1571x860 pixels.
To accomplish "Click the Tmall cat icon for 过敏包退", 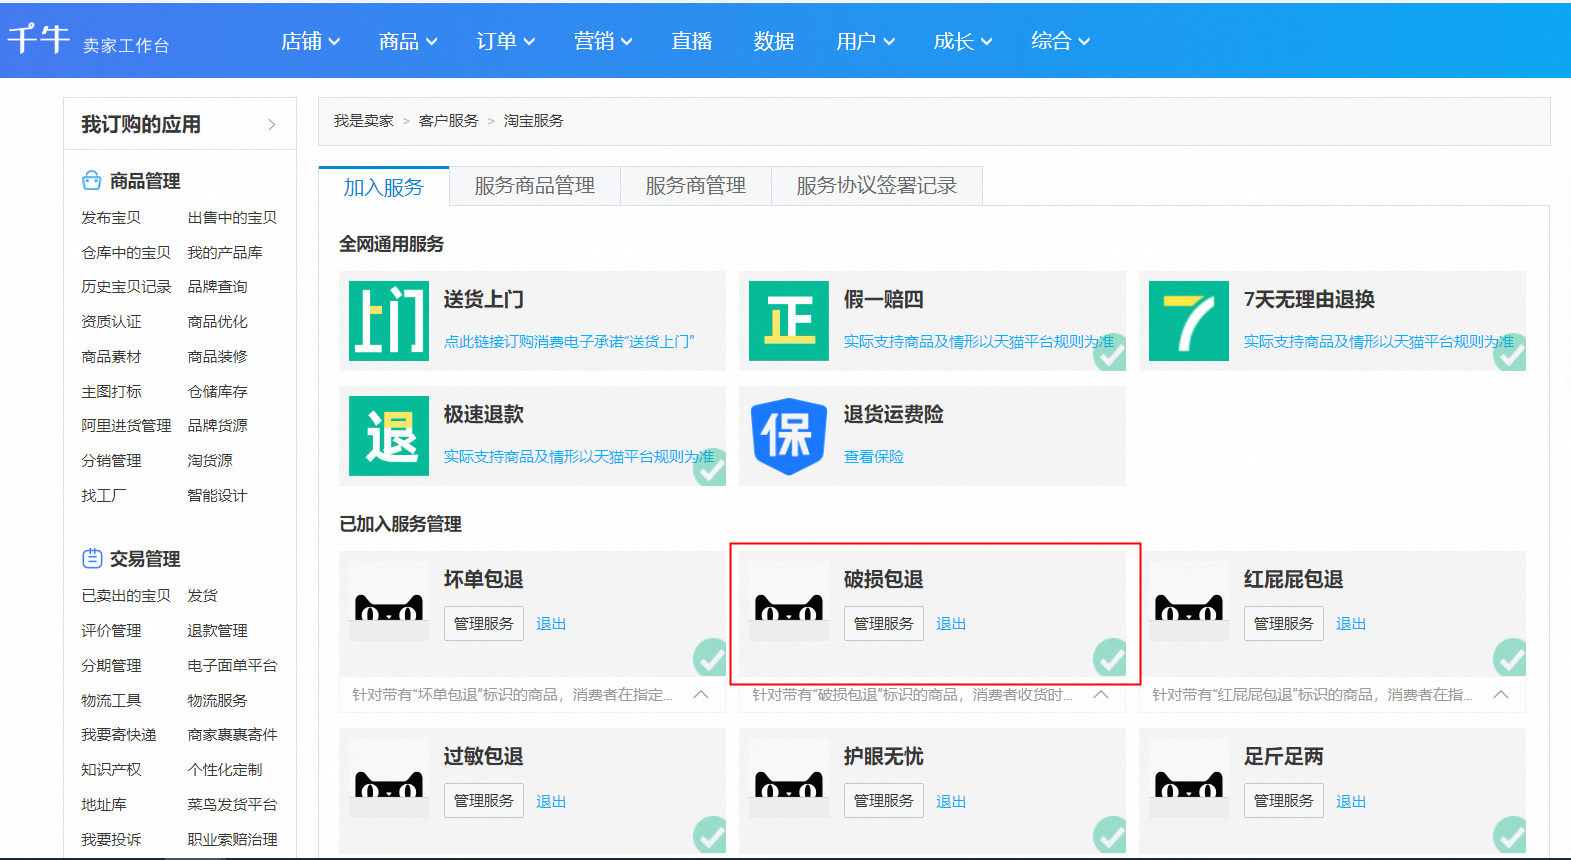I will coord(389,778).
